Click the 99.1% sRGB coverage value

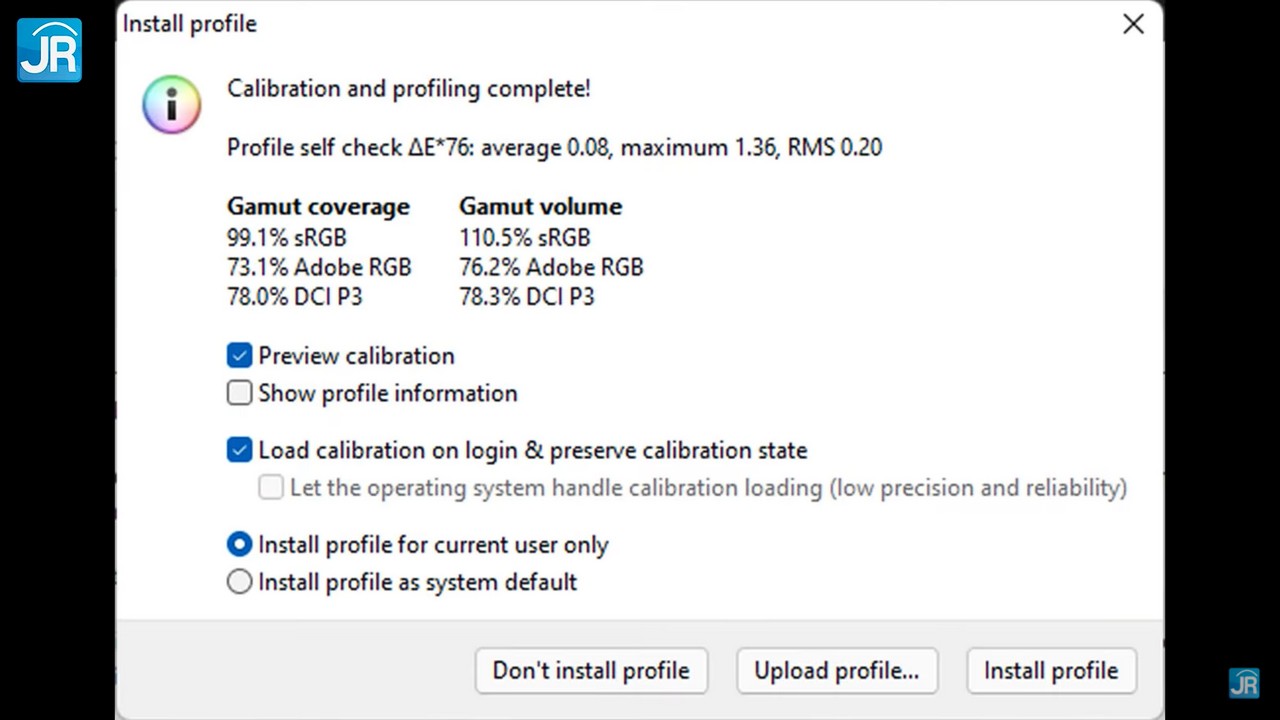click(286, 238)
